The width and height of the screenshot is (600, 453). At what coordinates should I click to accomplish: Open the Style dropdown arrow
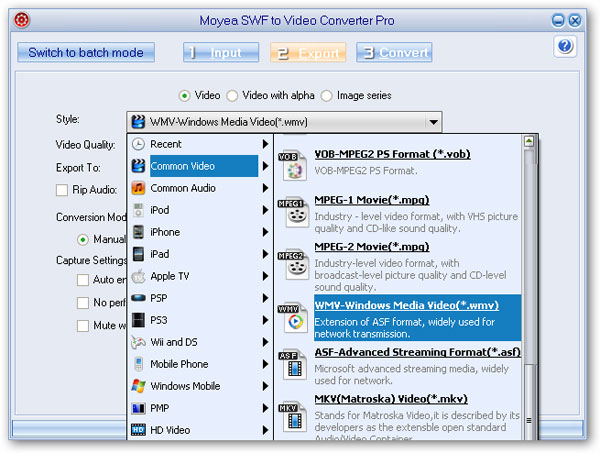point(433,122)
